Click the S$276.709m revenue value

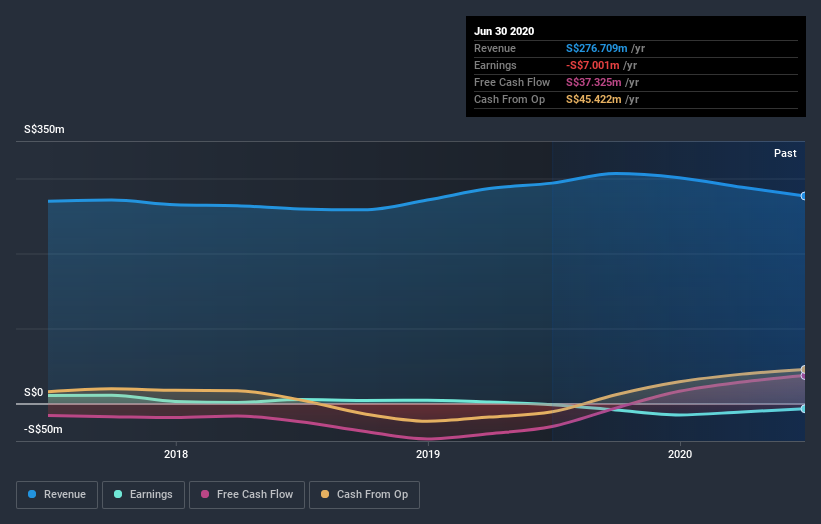pos(596,49)
